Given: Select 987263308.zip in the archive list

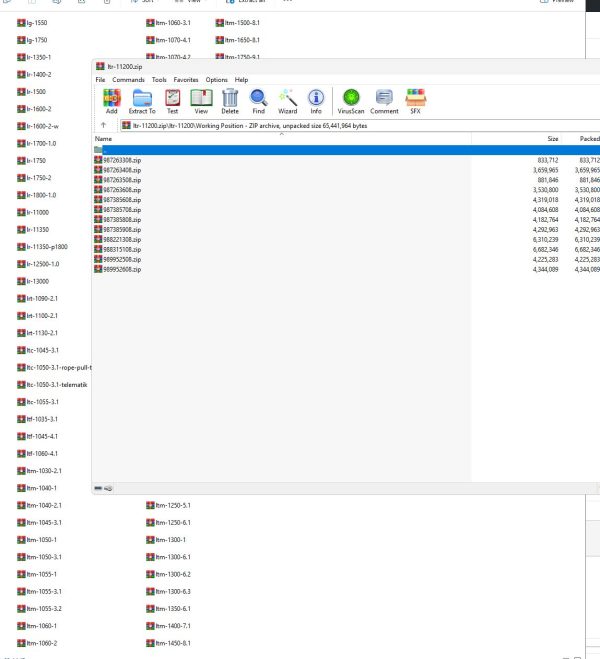Looking at the screenshot, I should tap(118, 160).
